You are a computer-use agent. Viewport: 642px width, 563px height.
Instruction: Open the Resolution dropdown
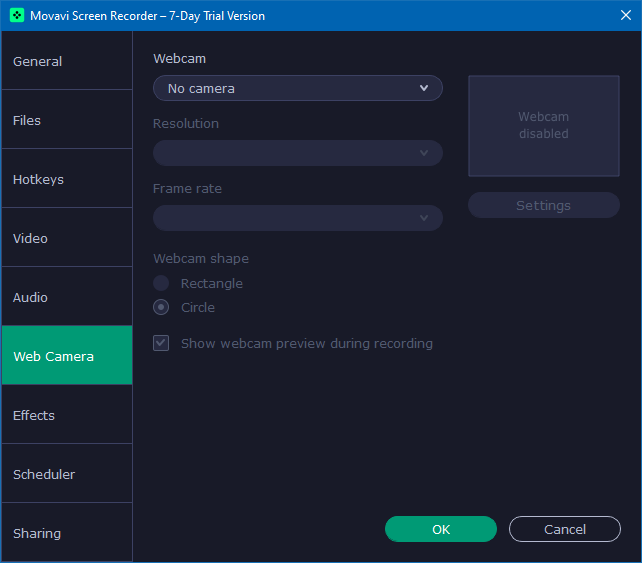[297, 153]
